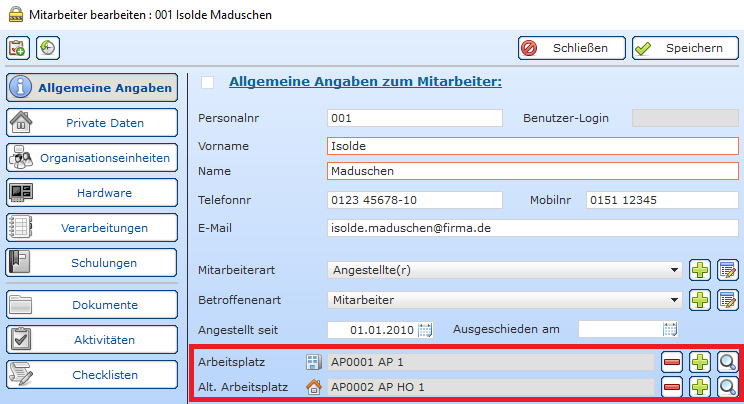Click the Schließen button

(572, 48)
